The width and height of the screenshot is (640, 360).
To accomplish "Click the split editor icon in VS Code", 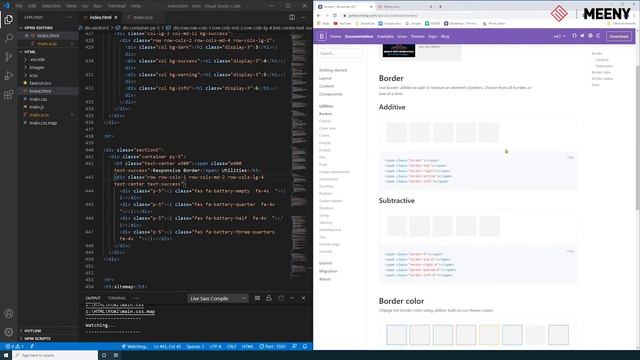I will point(292,18).
